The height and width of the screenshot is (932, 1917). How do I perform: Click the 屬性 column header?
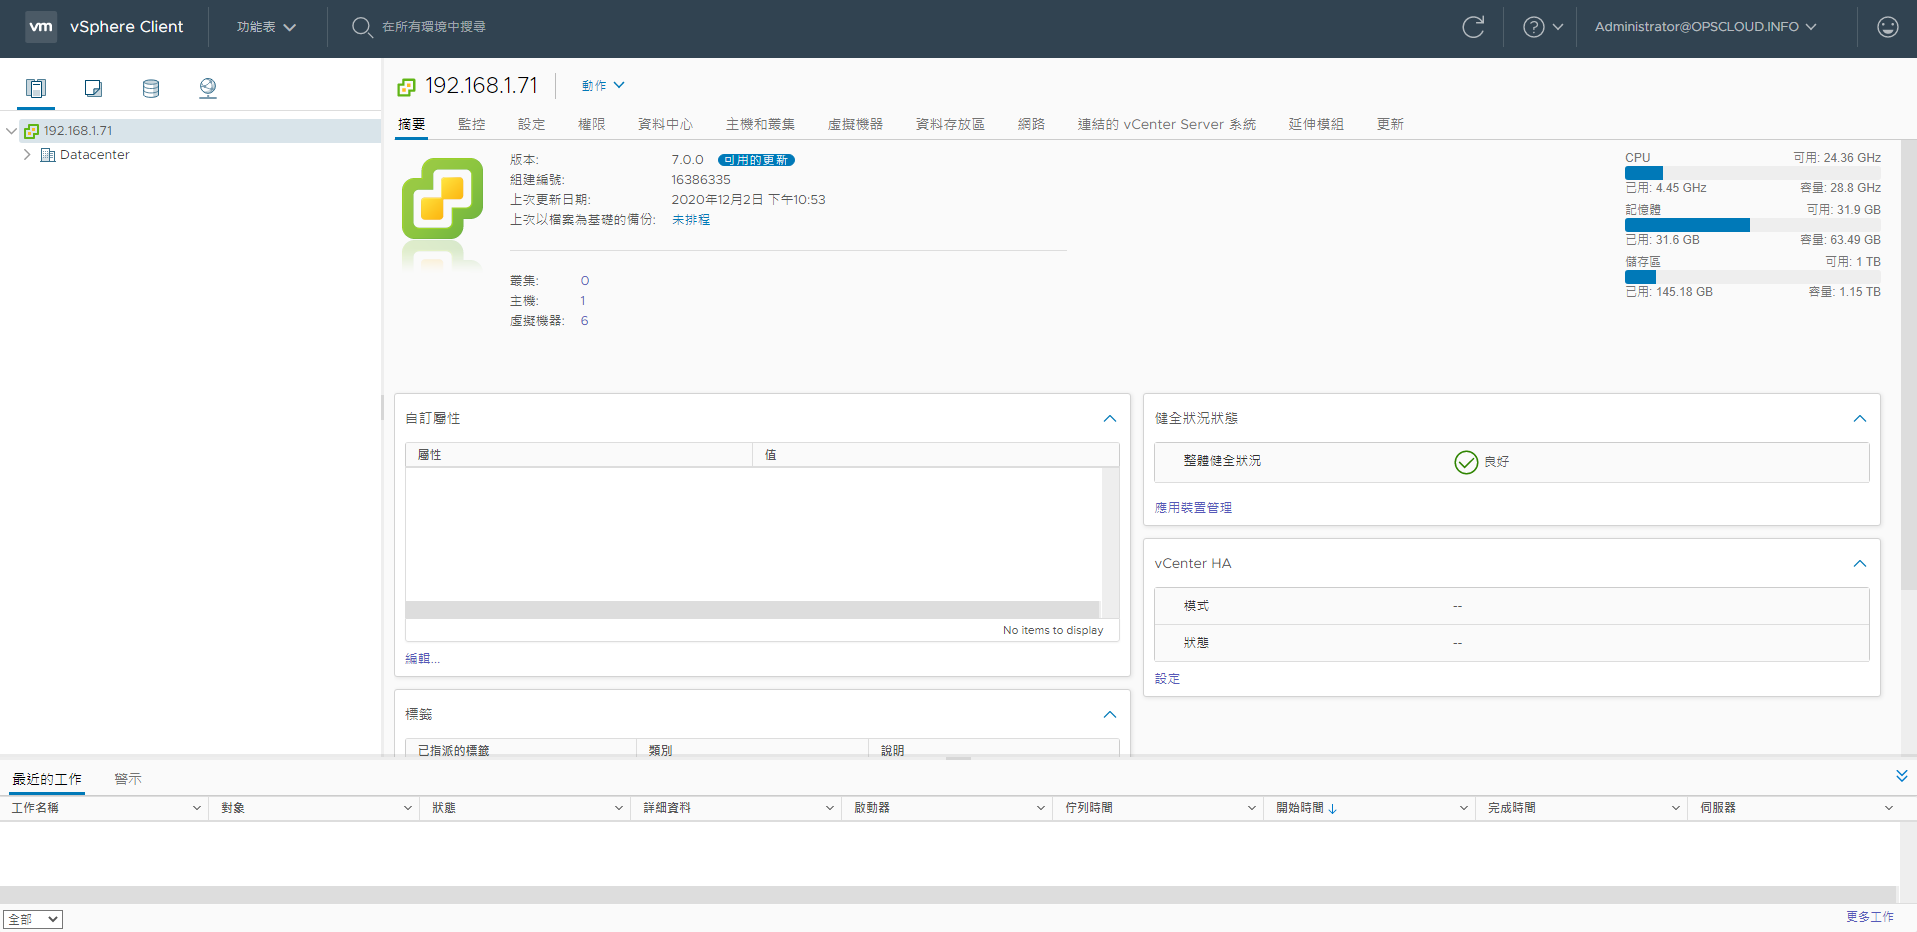point(578,455)
